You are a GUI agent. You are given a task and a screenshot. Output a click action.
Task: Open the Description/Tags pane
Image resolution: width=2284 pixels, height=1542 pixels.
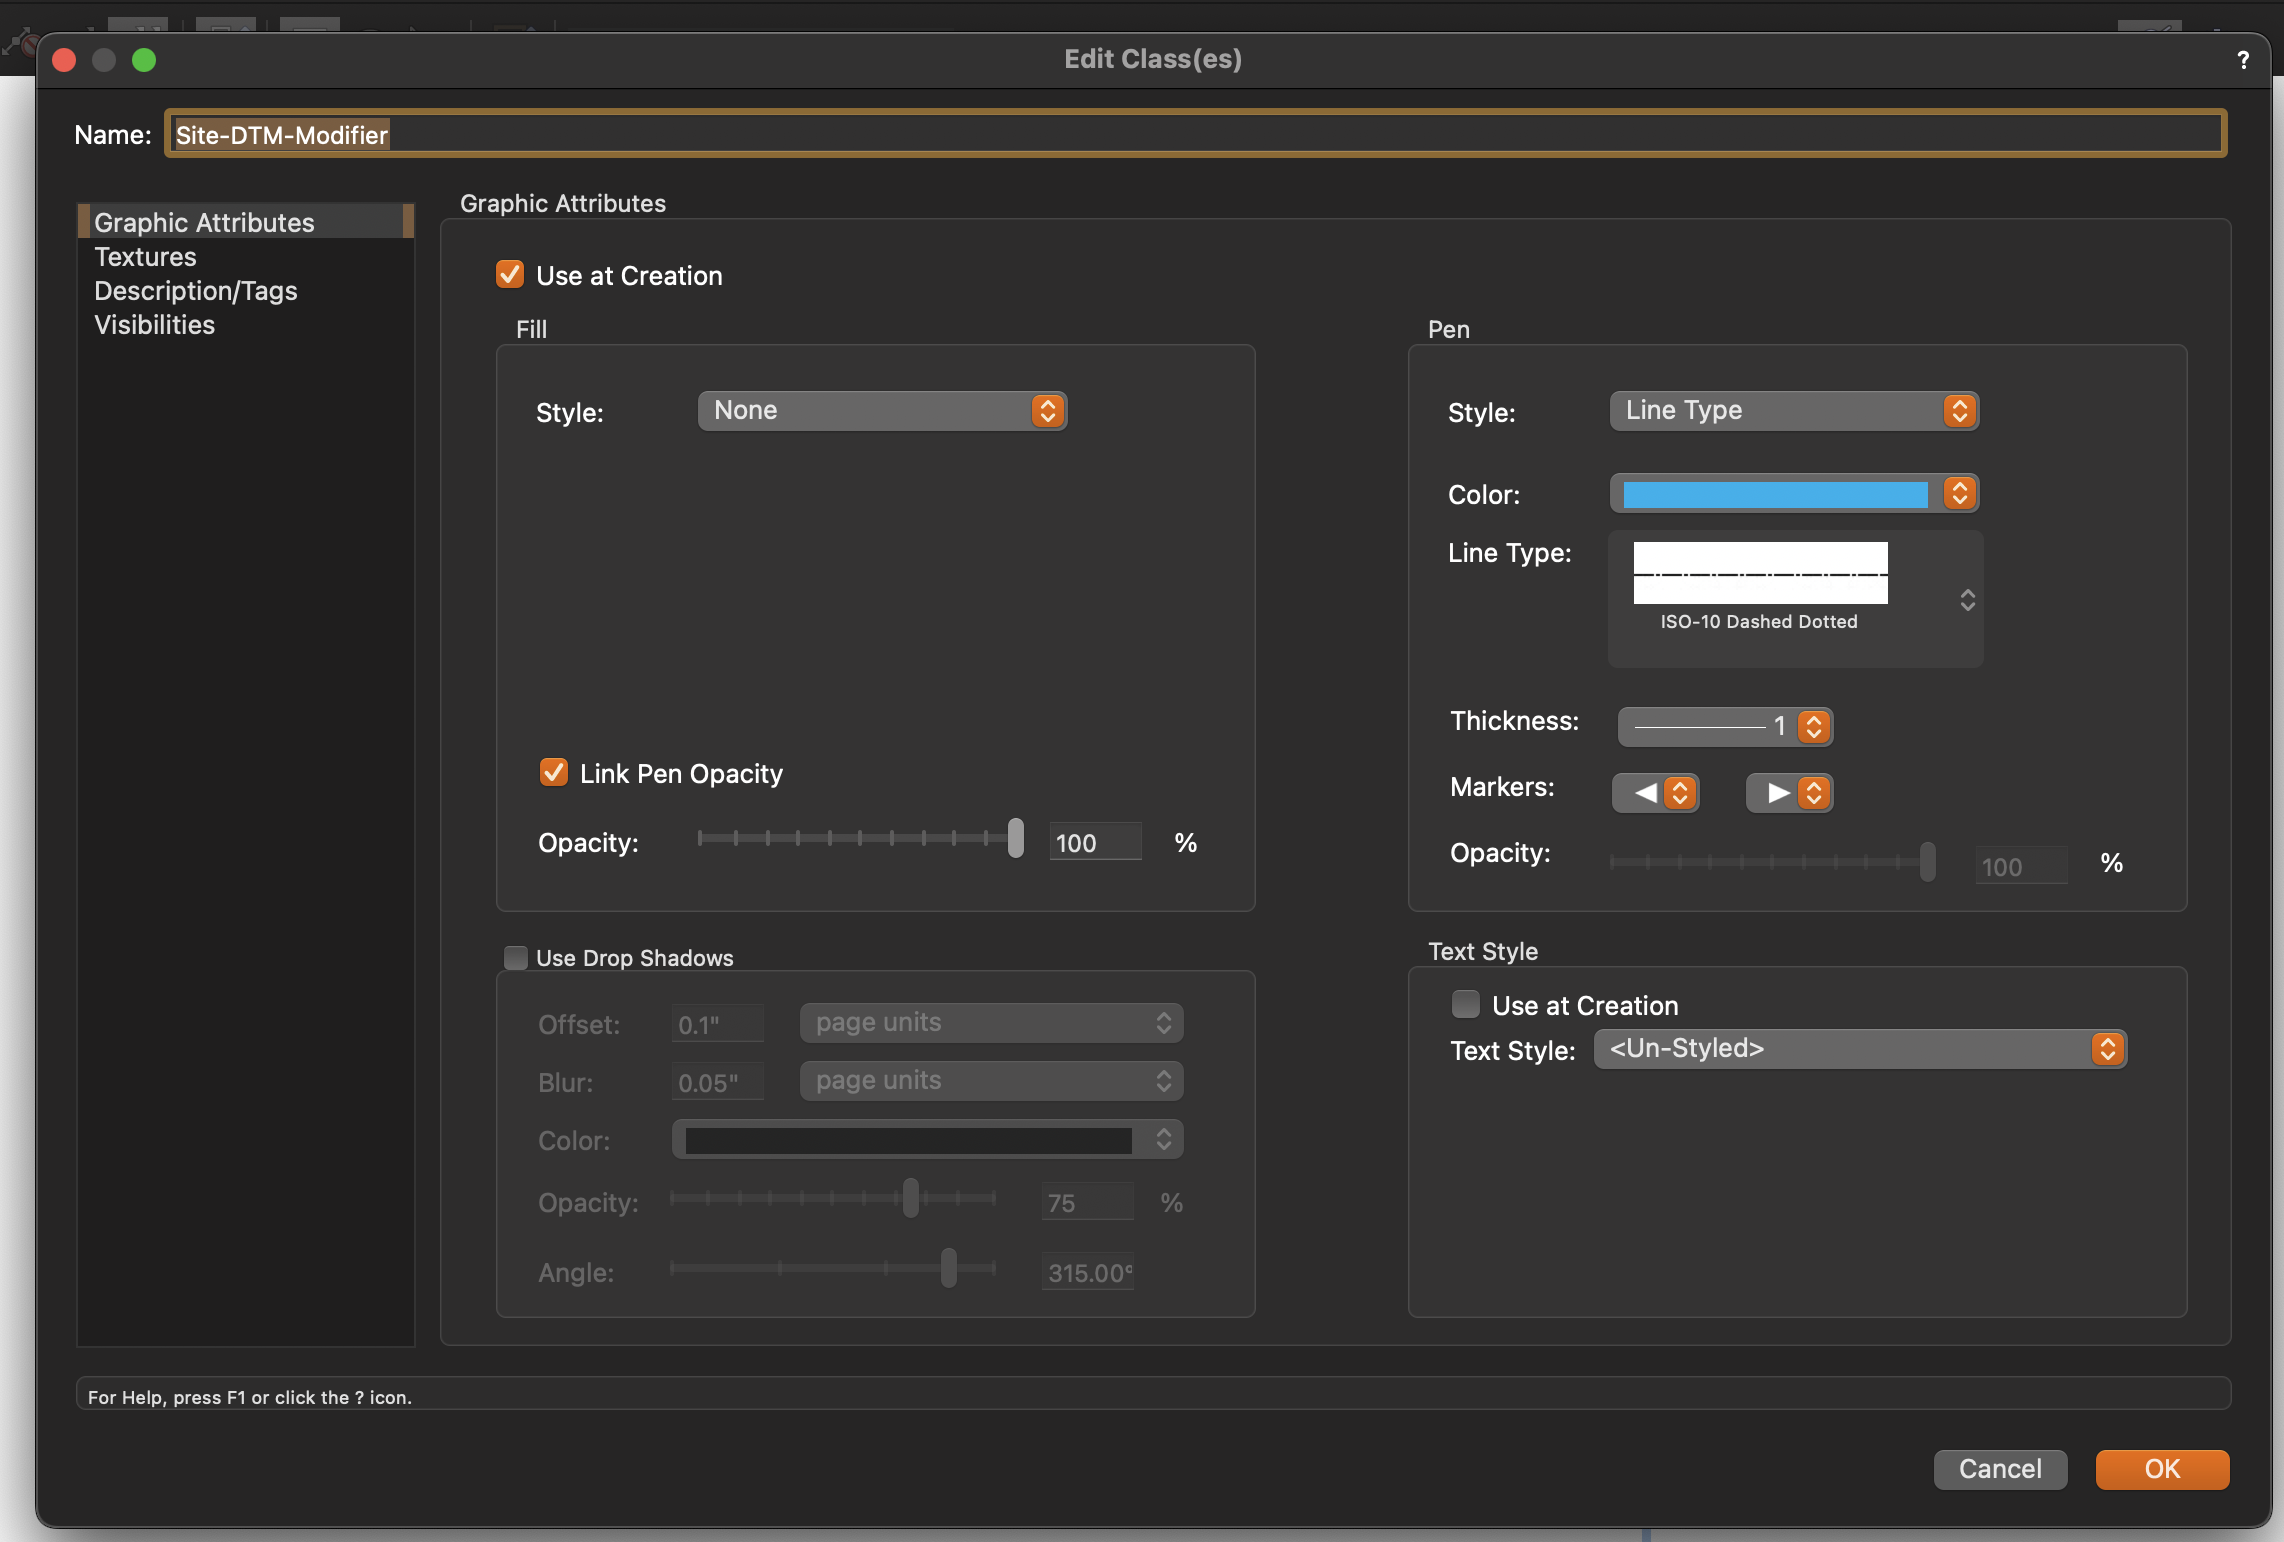(196, 291)
